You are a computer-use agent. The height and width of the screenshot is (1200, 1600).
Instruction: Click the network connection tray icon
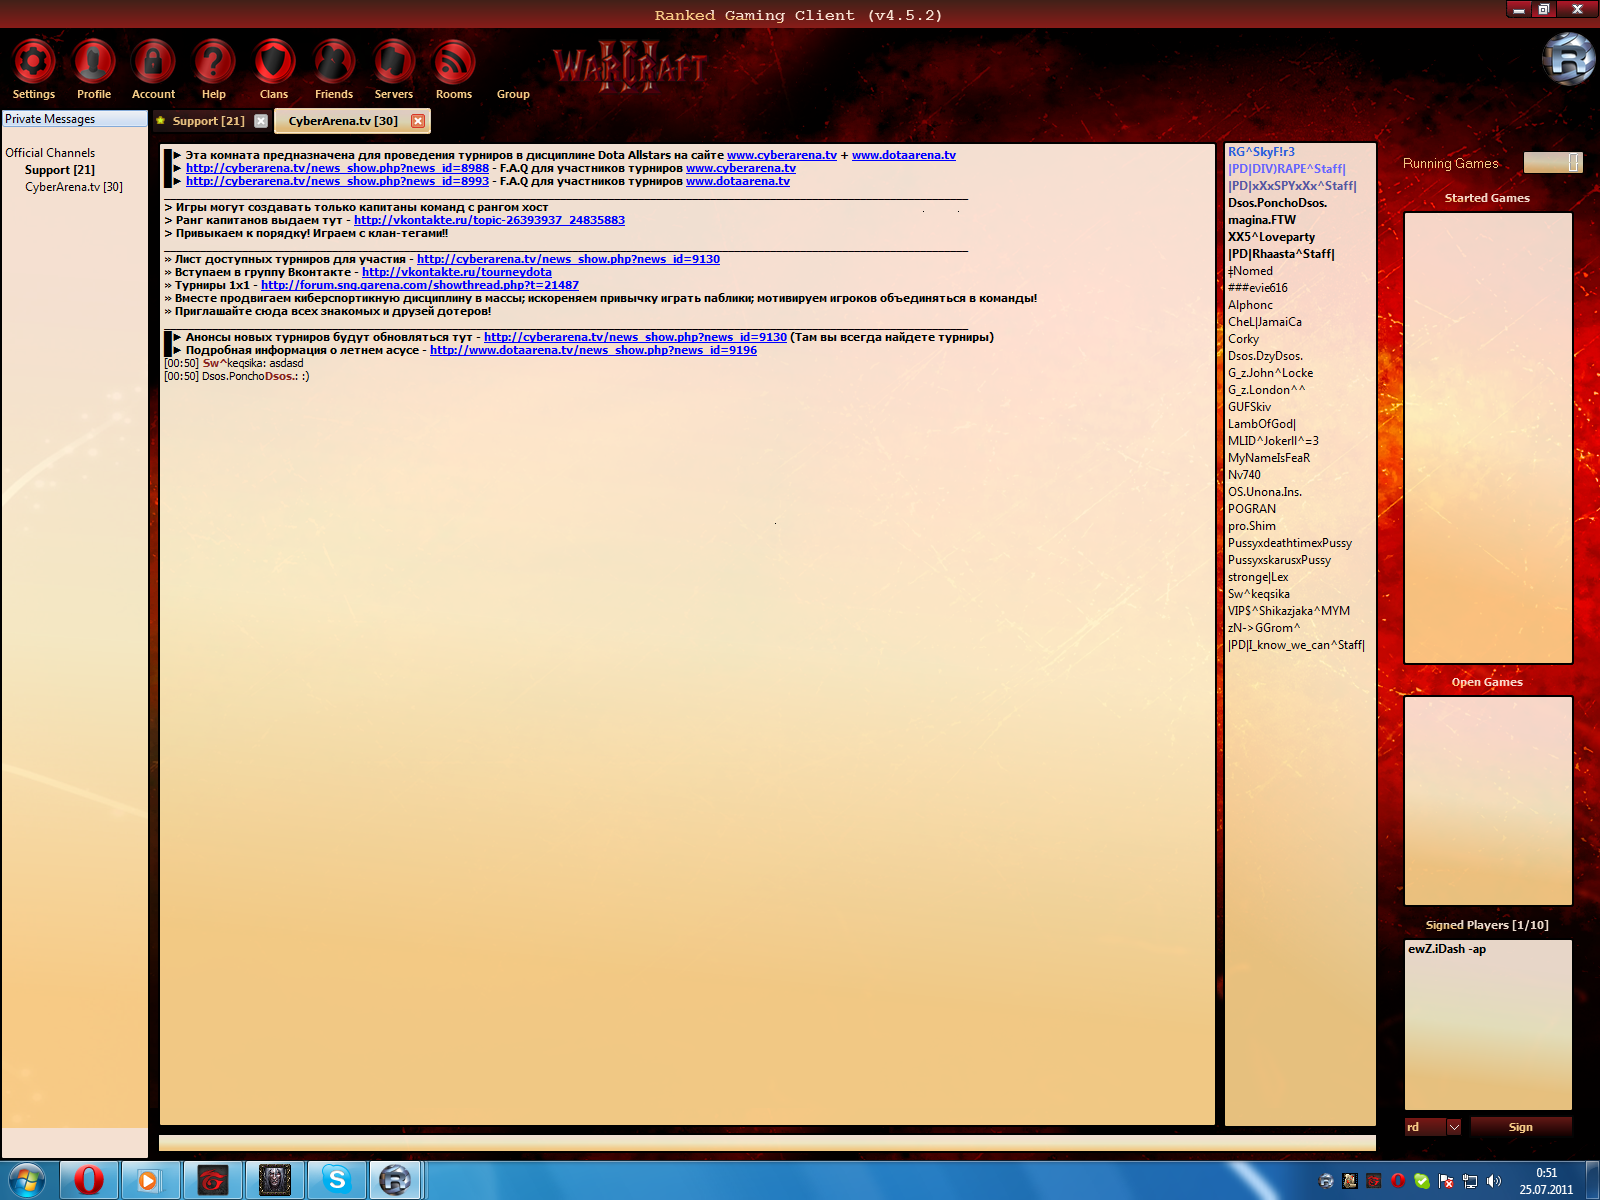tap(1470, 1181)
